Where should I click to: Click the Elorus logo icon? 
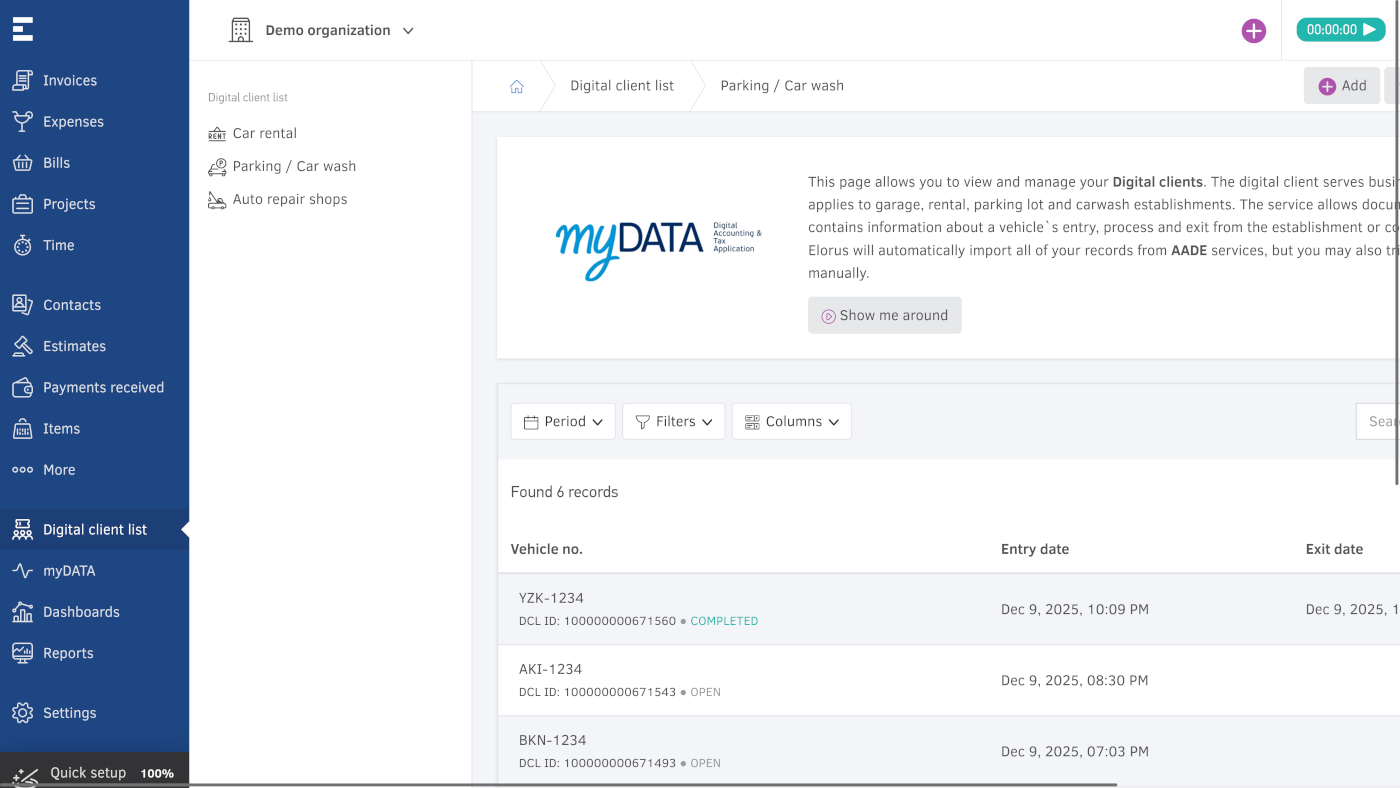pos(23,29)
